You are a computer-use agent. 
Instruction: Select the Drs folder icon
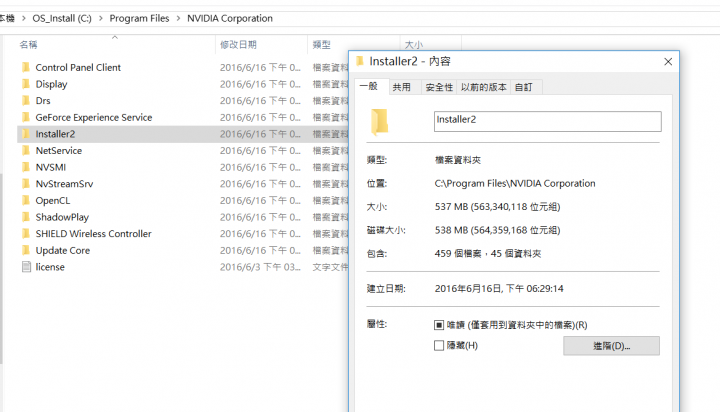click(26, 101)
